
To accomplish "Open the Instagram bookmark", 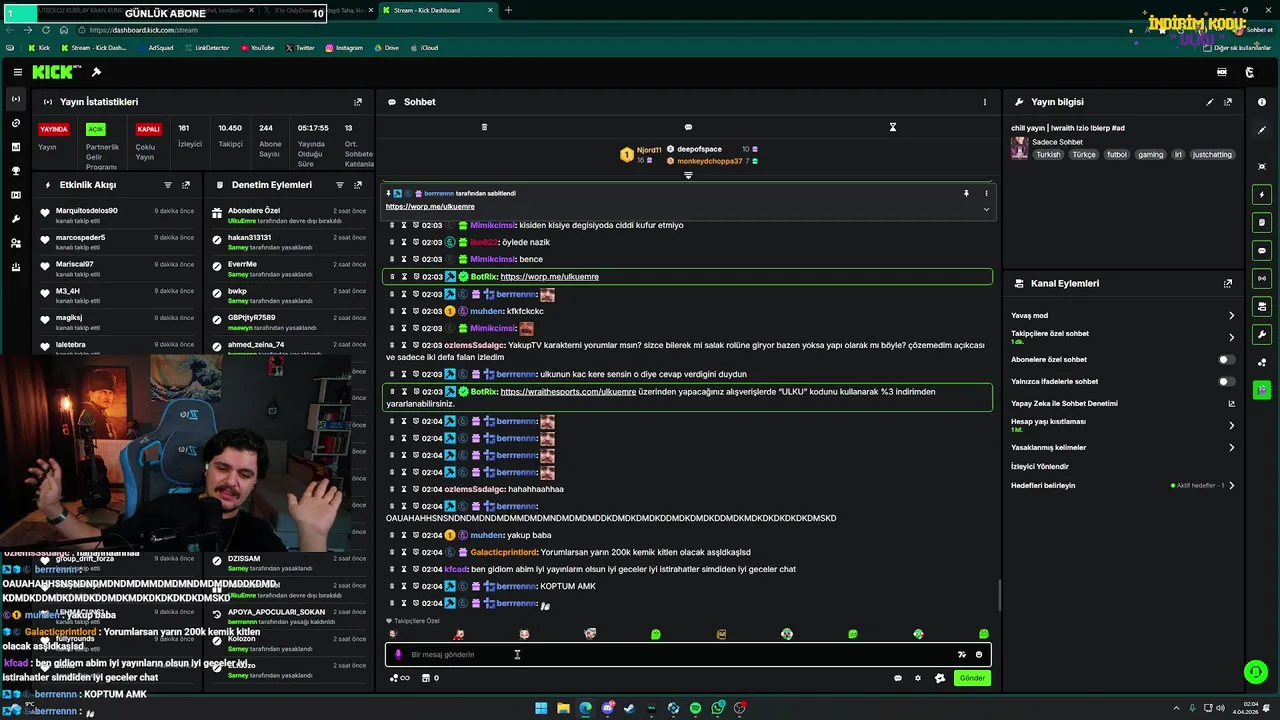I will (344, 48).
